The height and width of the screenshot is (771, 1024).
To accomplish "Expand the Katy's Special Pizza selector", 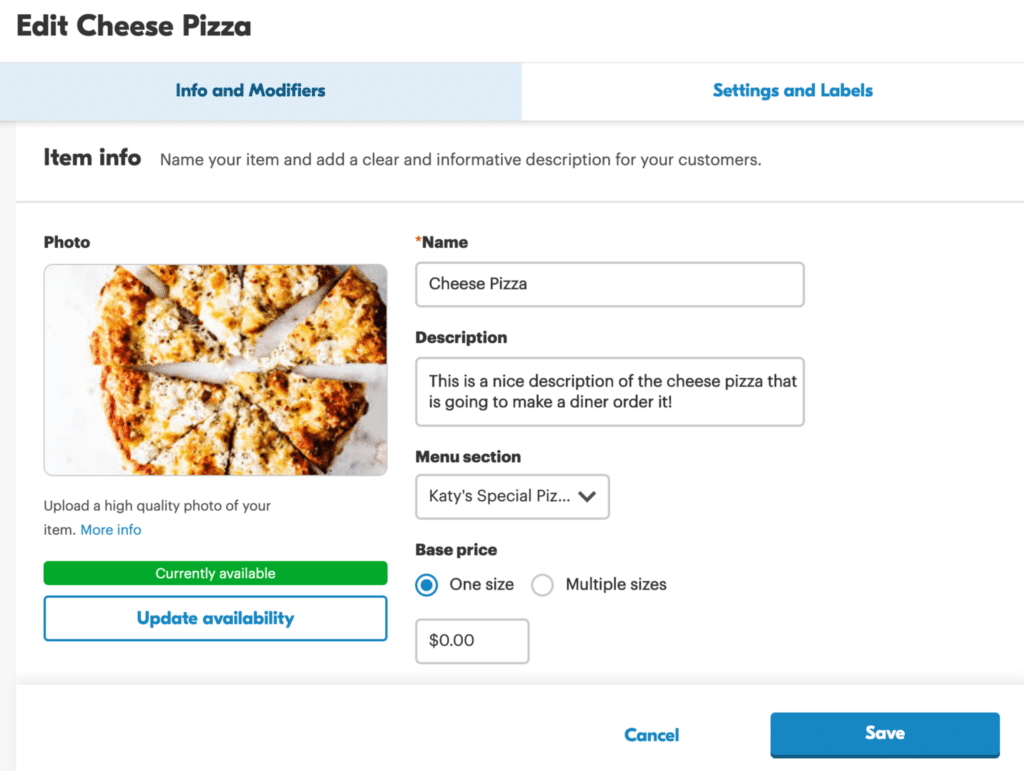I will coord(511,496).
